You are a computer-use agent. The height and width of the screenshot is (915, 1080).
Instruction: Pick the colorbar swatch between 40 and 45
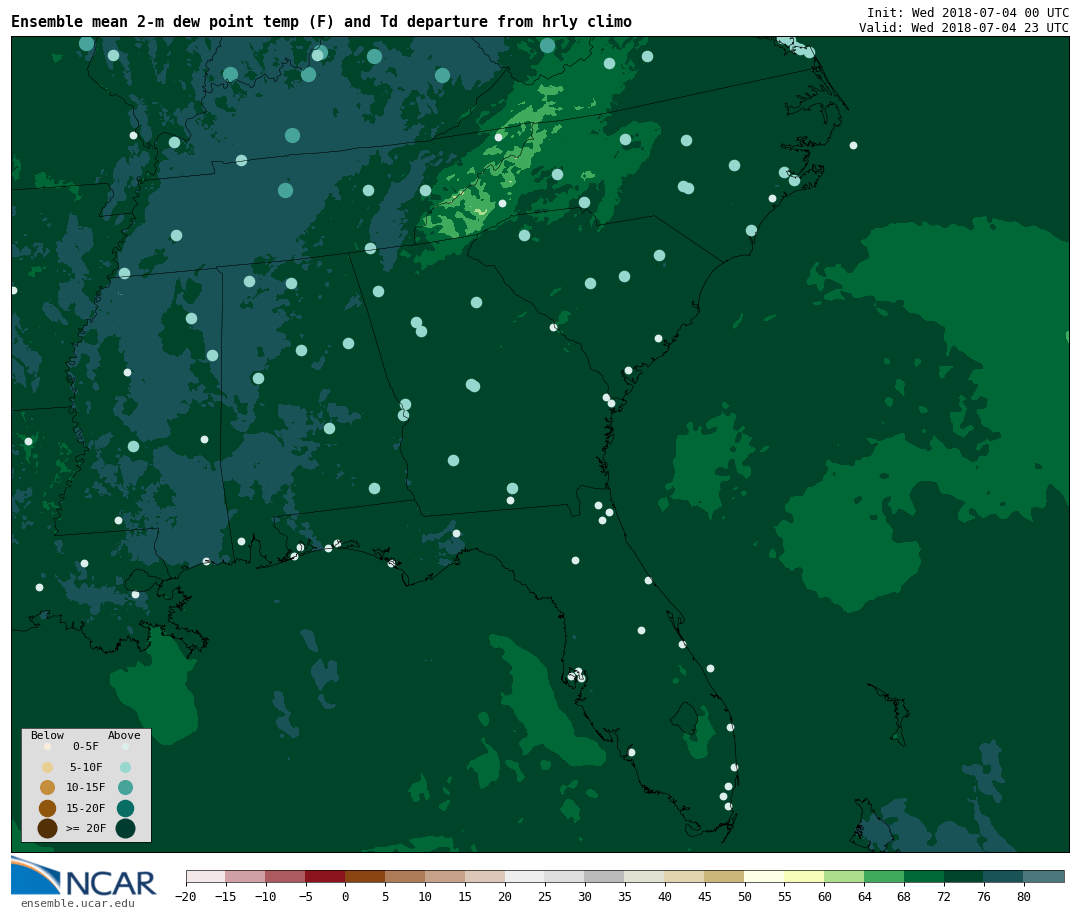click(x=685, y=876)
